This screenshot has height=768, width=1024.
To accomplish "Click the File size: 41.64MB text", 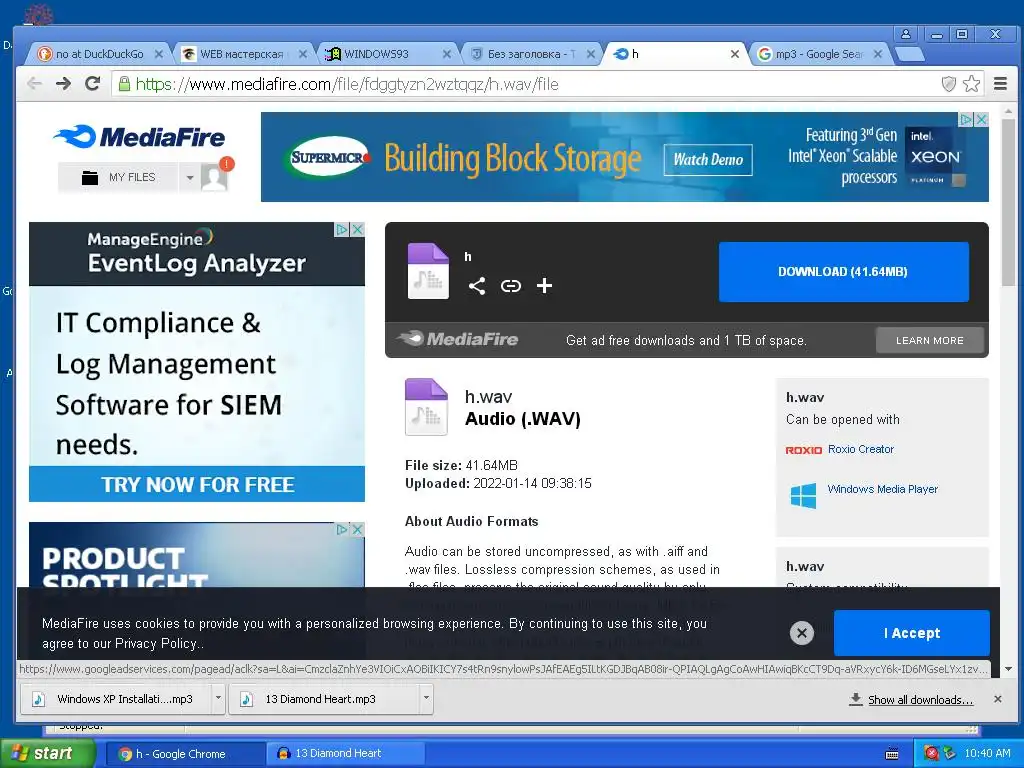I will pos(461,465).
